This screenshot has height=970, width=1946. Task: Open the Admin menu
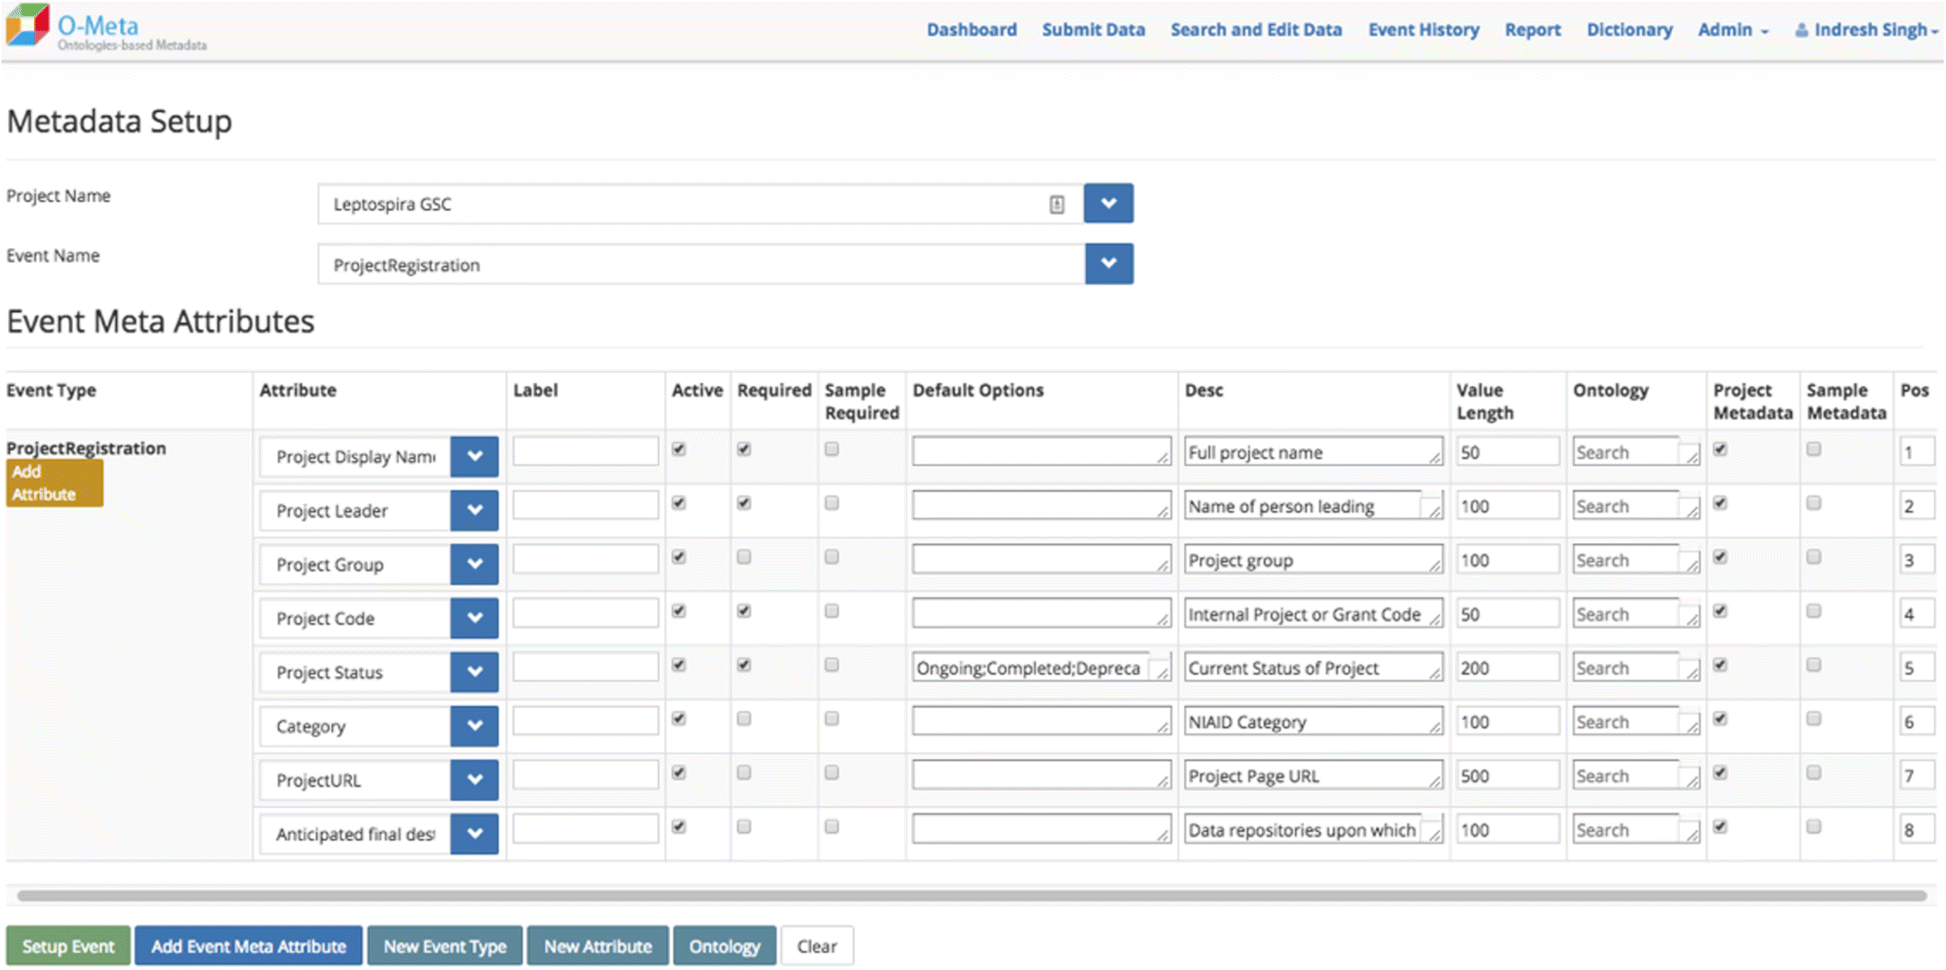[1733, 30]
